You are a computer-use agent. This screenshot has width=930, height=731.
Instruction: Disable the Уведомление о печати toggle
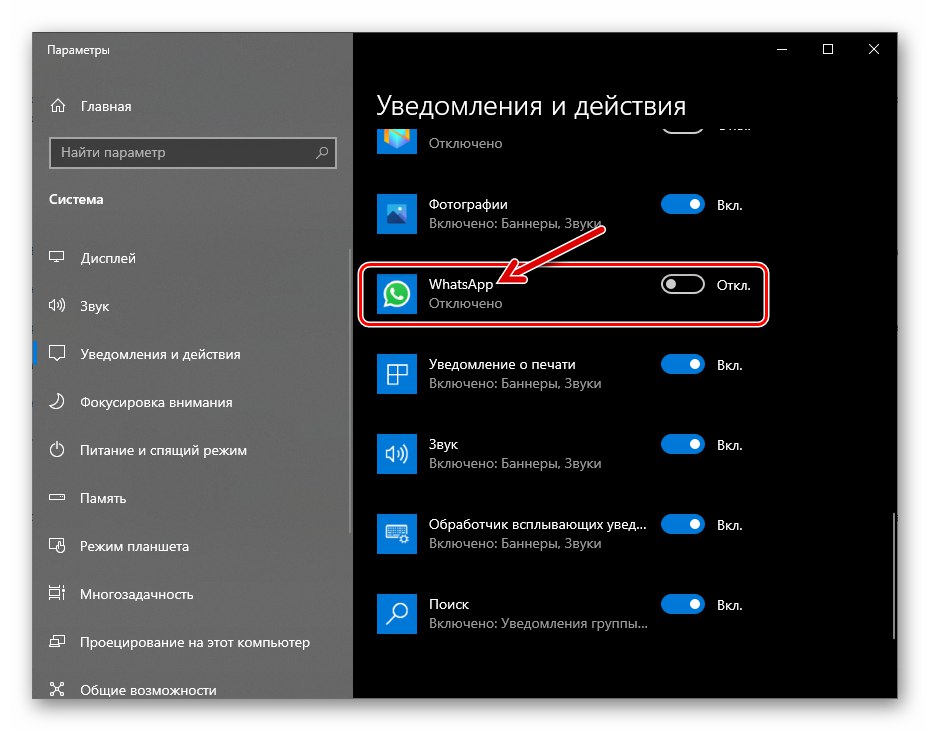pyautogui.click(x=683, y=364)
